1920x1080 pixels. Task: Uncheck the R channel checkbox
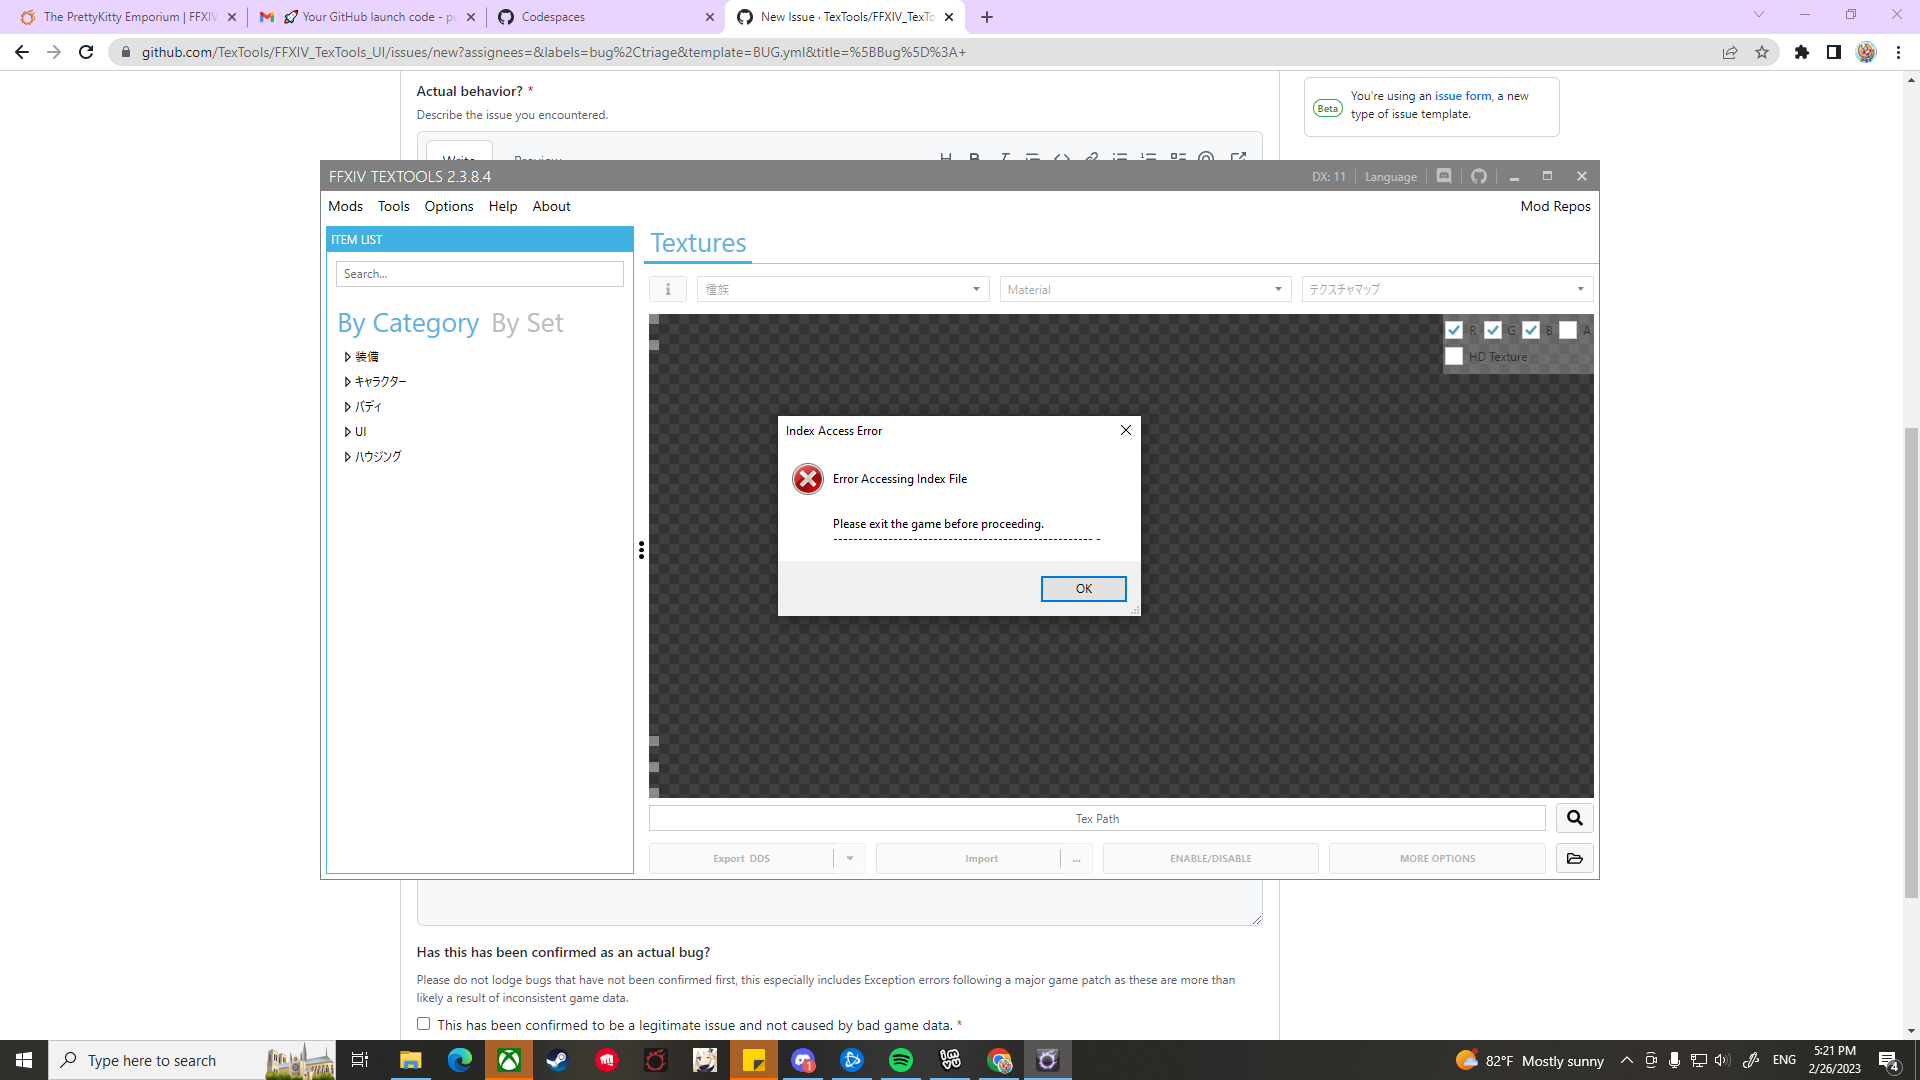(x=1456, y=329)
